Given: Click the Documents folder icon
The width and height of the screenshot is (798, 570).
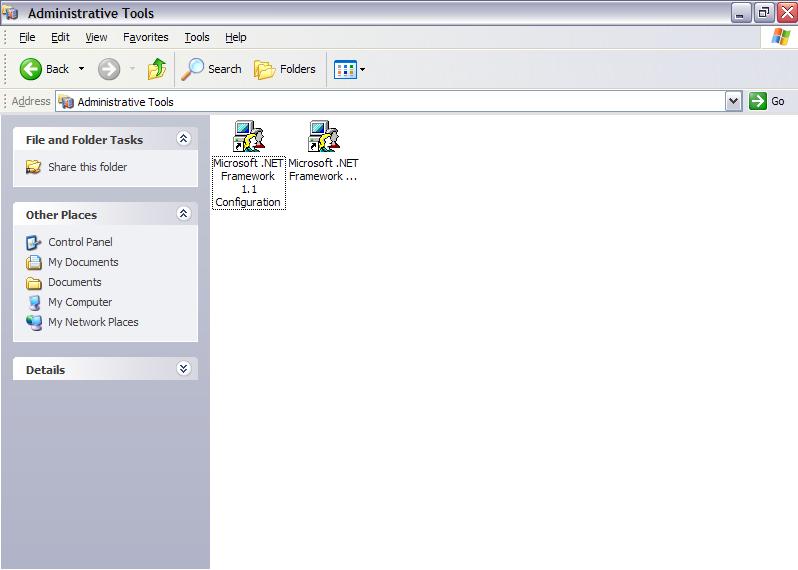Looking at the screenshot, I should point(34,282).
